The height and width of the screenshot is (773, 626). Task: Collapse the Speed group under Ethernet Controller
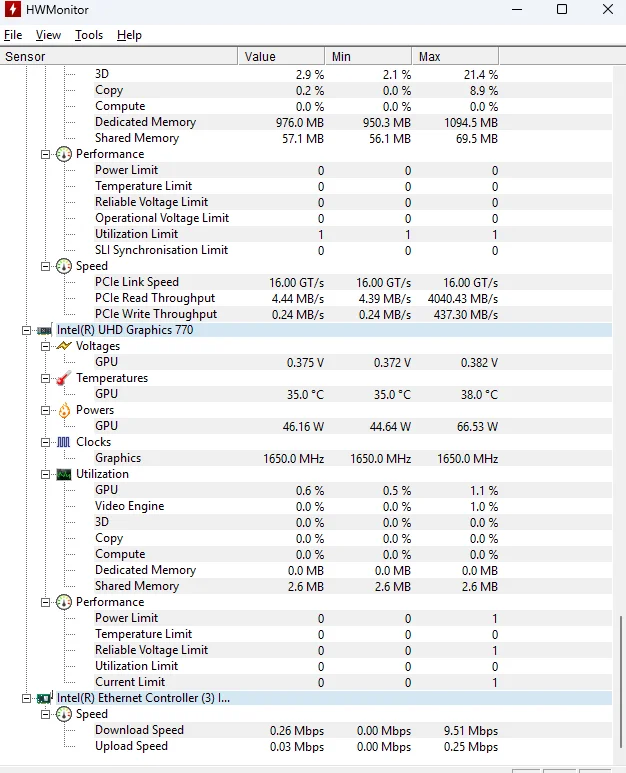(45, 714)
